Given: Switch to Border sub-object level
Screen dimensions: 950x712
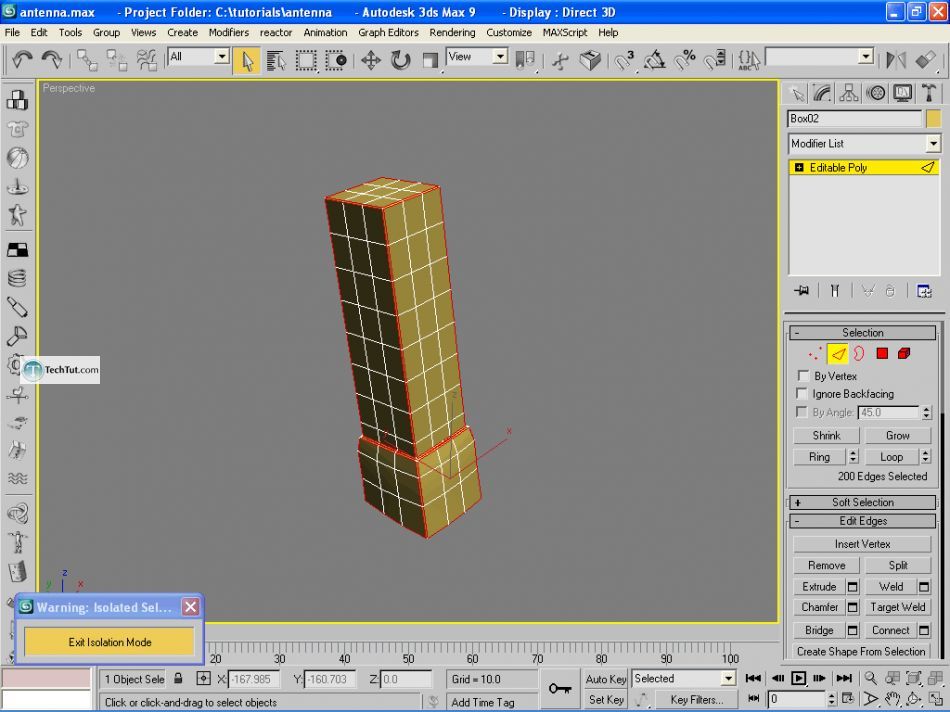Looking at the screenshot, I should [859, 354].
